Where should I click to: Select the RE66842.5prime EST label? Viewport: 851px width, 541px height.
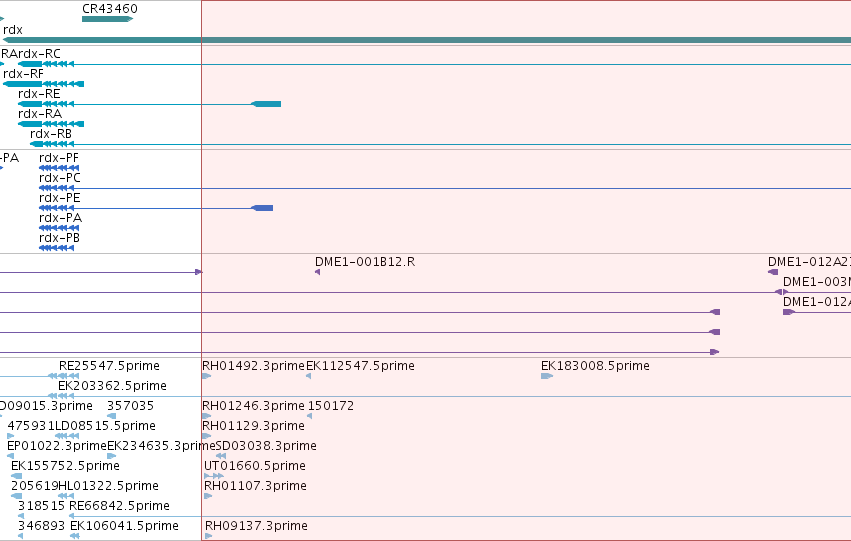(x=119, y=506)
